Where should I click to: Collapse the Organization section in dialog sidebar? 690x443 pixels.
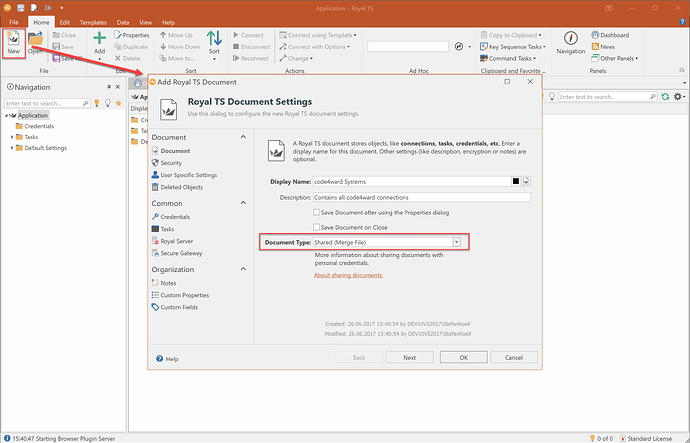(241, 270)
